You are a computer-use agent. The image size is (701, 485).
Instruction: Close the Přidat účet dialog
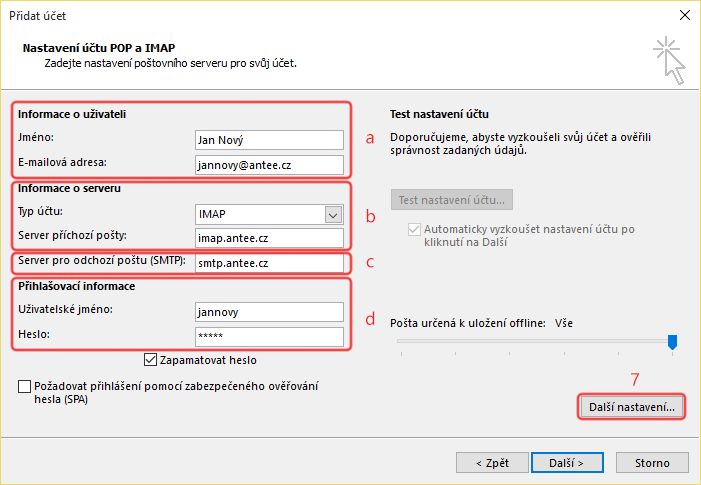click(x=682, y=16)
